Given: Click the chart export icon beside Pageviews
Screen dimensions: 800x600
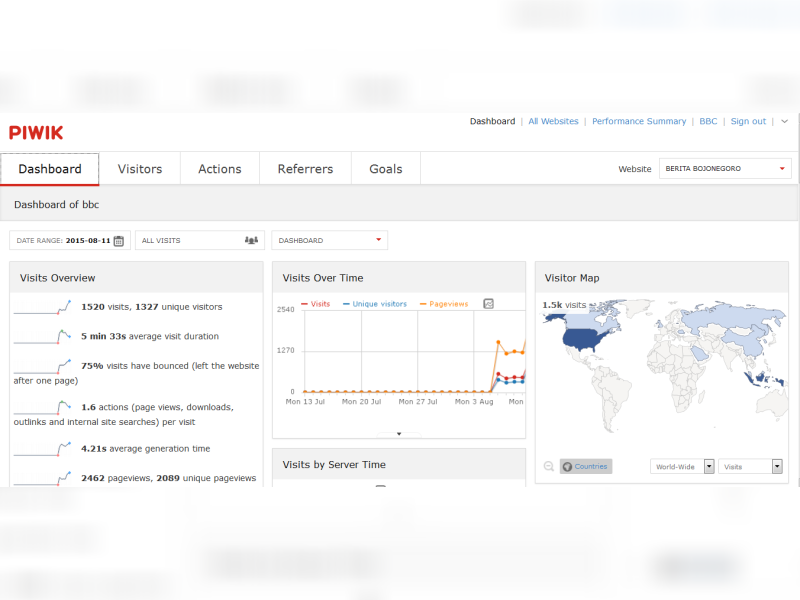Looking at the screenshot, I should pos(488,304).
